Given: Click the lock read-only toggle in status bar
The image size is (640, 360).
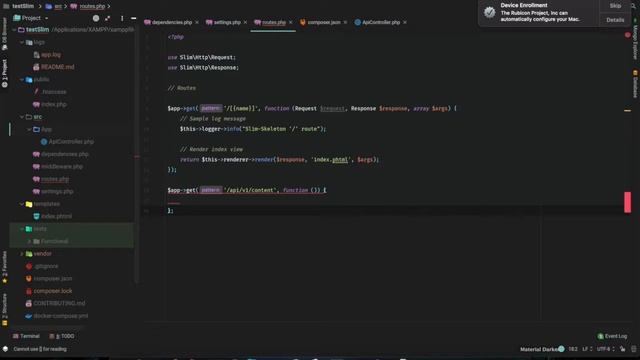Looking at the screenshot, I should pyautogui.click(x=622, y=349).
